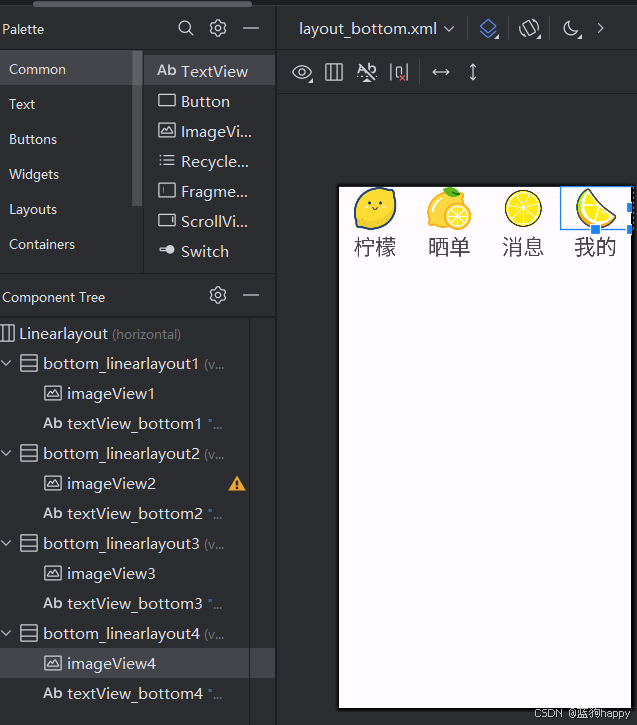Pick ScrollView widget from palette

(209, 221)
